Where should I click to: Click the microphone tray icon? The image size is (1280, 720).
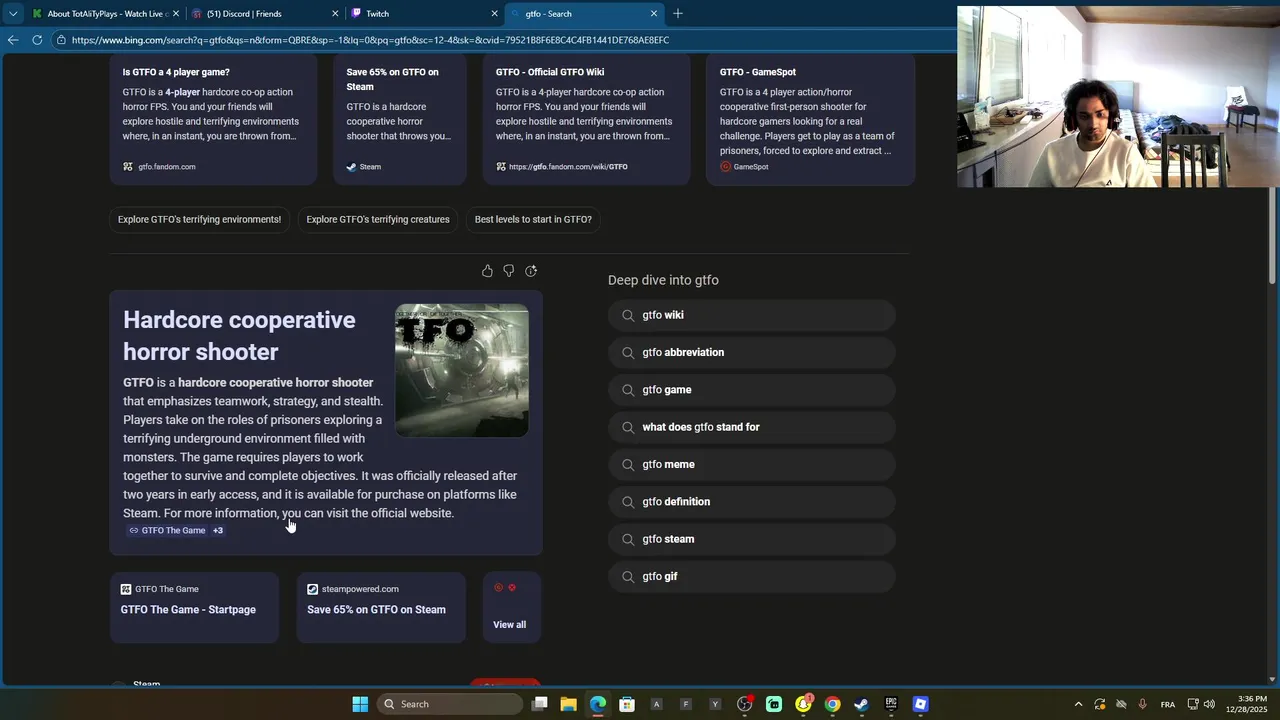(1142, 704)
